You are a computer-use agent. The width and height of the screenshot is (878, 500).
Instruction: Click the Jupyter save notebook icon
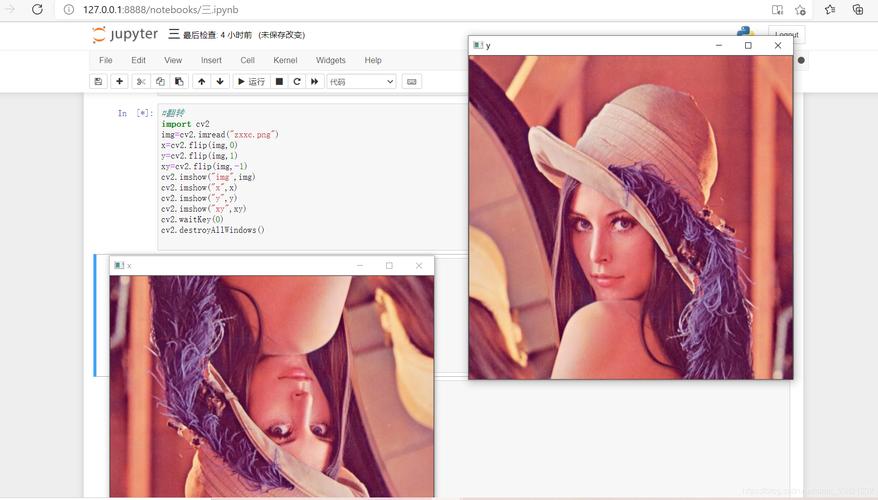[99, 82]
